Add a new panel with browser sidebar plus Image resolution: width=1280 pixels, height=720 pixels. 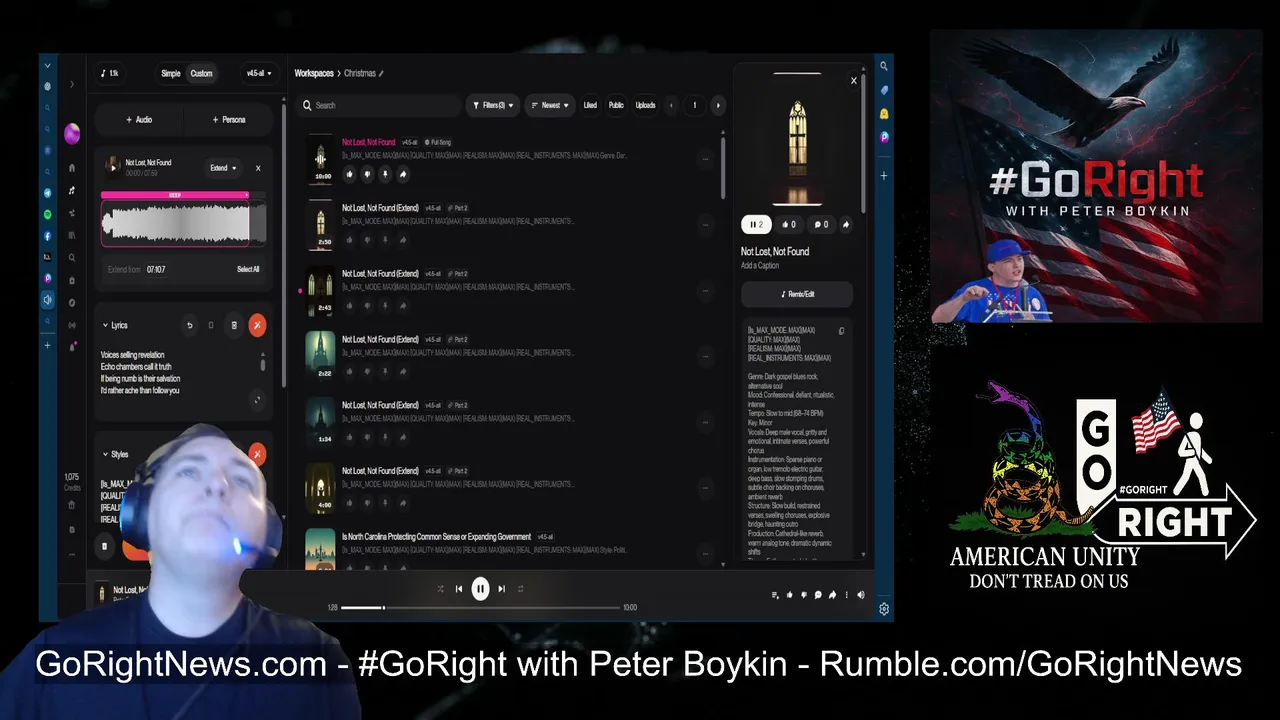[x=47, y=345]
